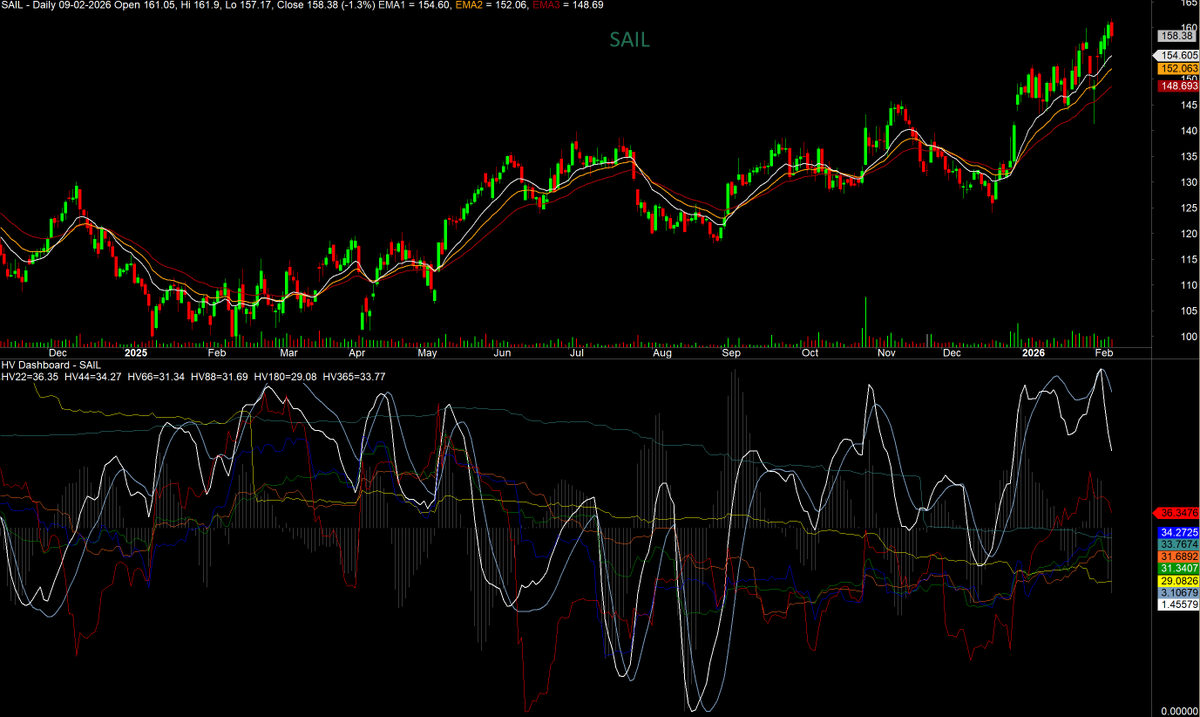Click the Feb label right after 2026
This screenshot has height=717, width=1200.
point(1104,353)
